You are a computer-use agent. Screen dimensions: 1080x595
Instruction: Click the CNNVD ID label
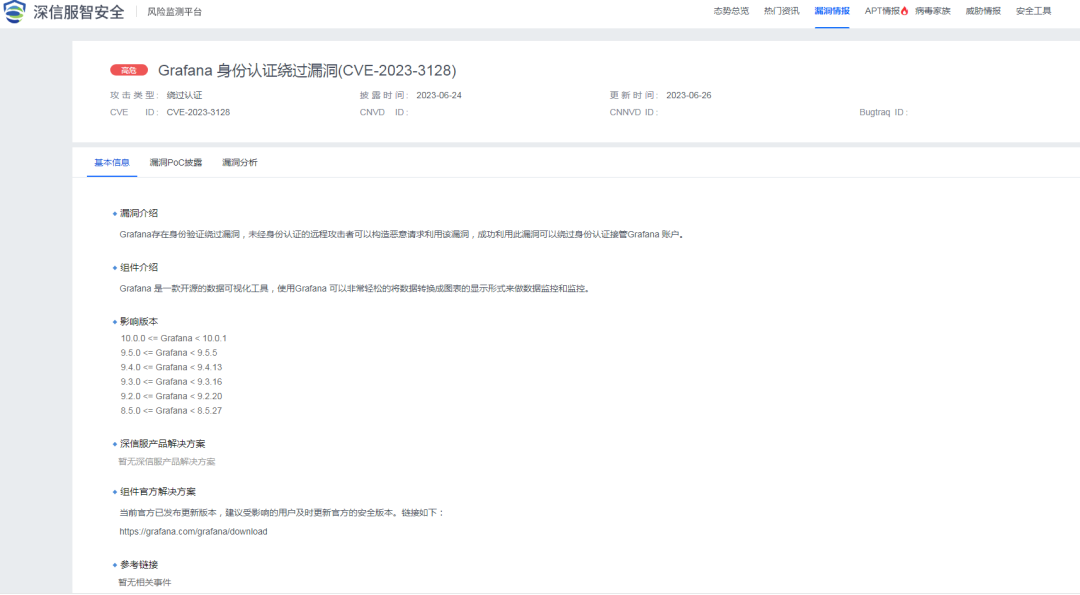(x=634, y=112)
